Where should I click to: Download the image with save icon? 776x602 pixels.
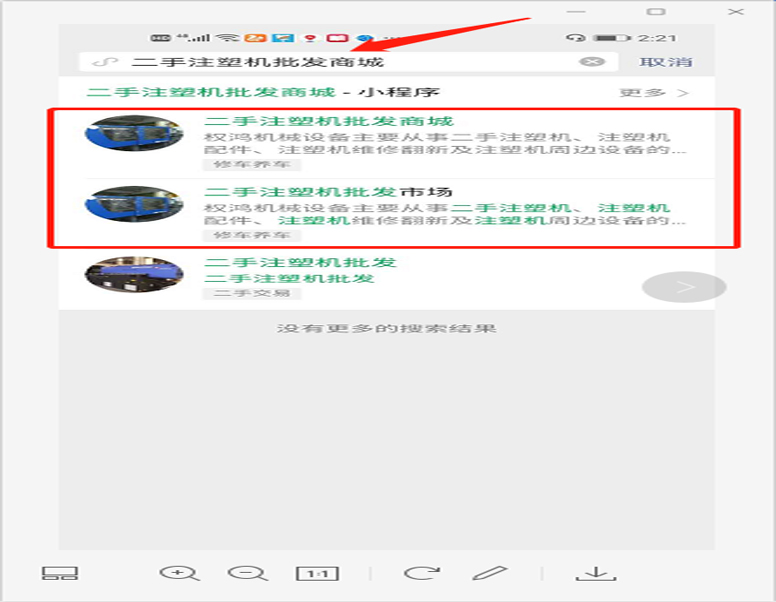pyautogui.click(x=596, y=573)
